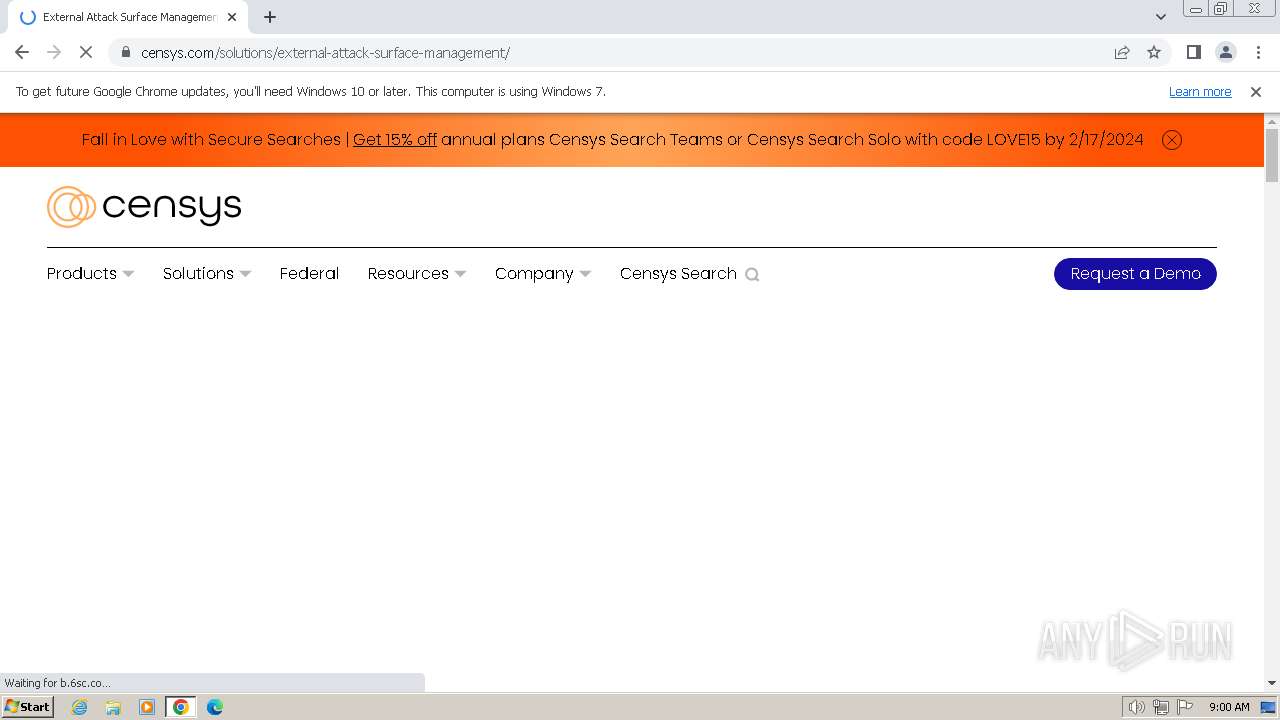Close the Chrome update notification bar
Viewport: 1280px width, 720px height.
point(1256,91)
